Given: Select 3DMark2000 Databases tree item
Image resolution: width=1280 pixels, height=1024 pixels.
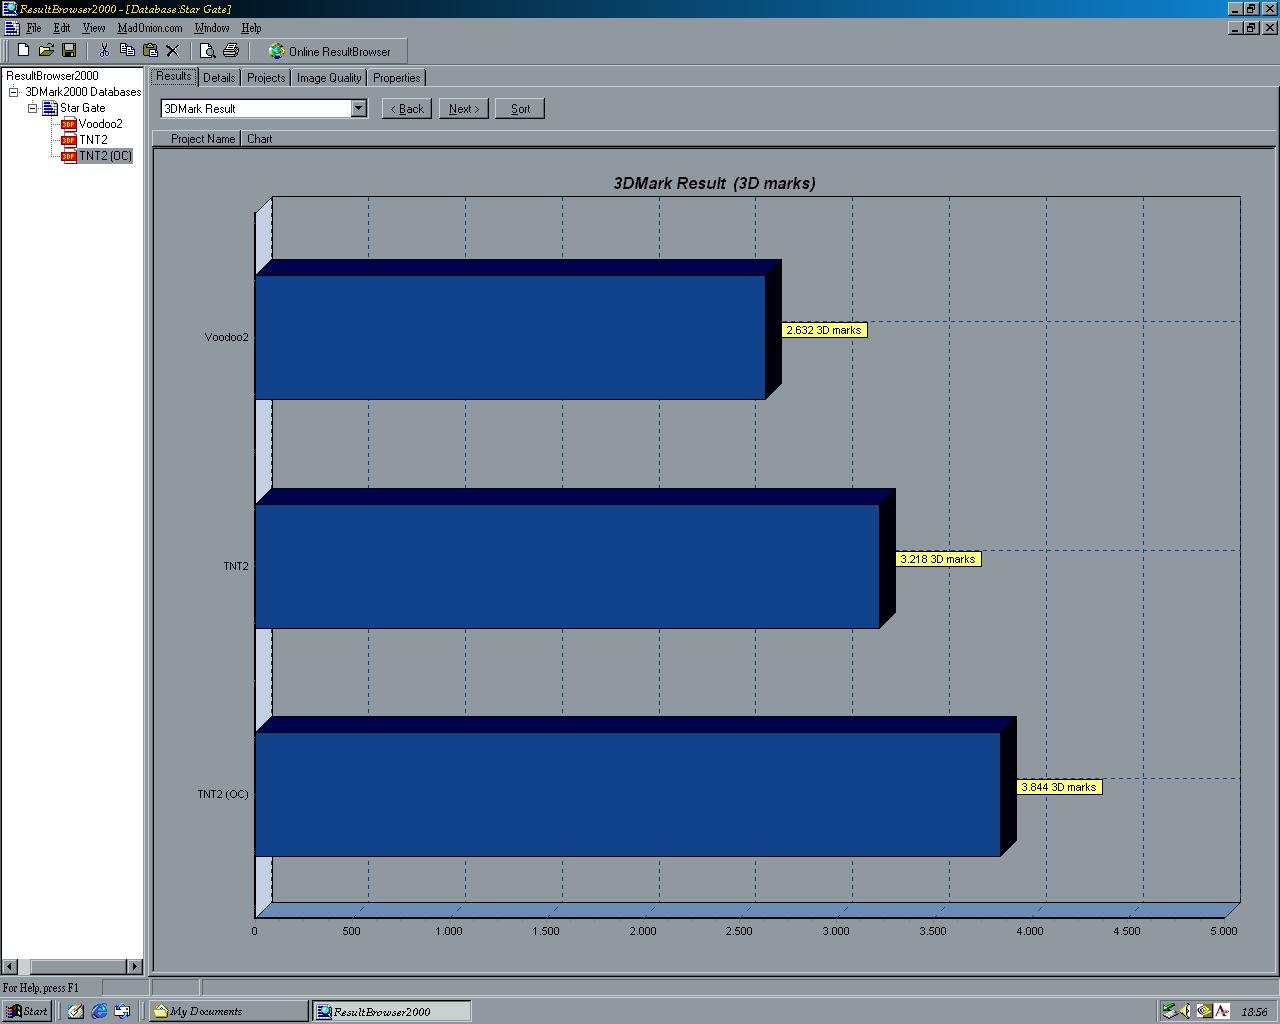Looking at the screenshot, I should pyautogui.click(x=83, y=92).
